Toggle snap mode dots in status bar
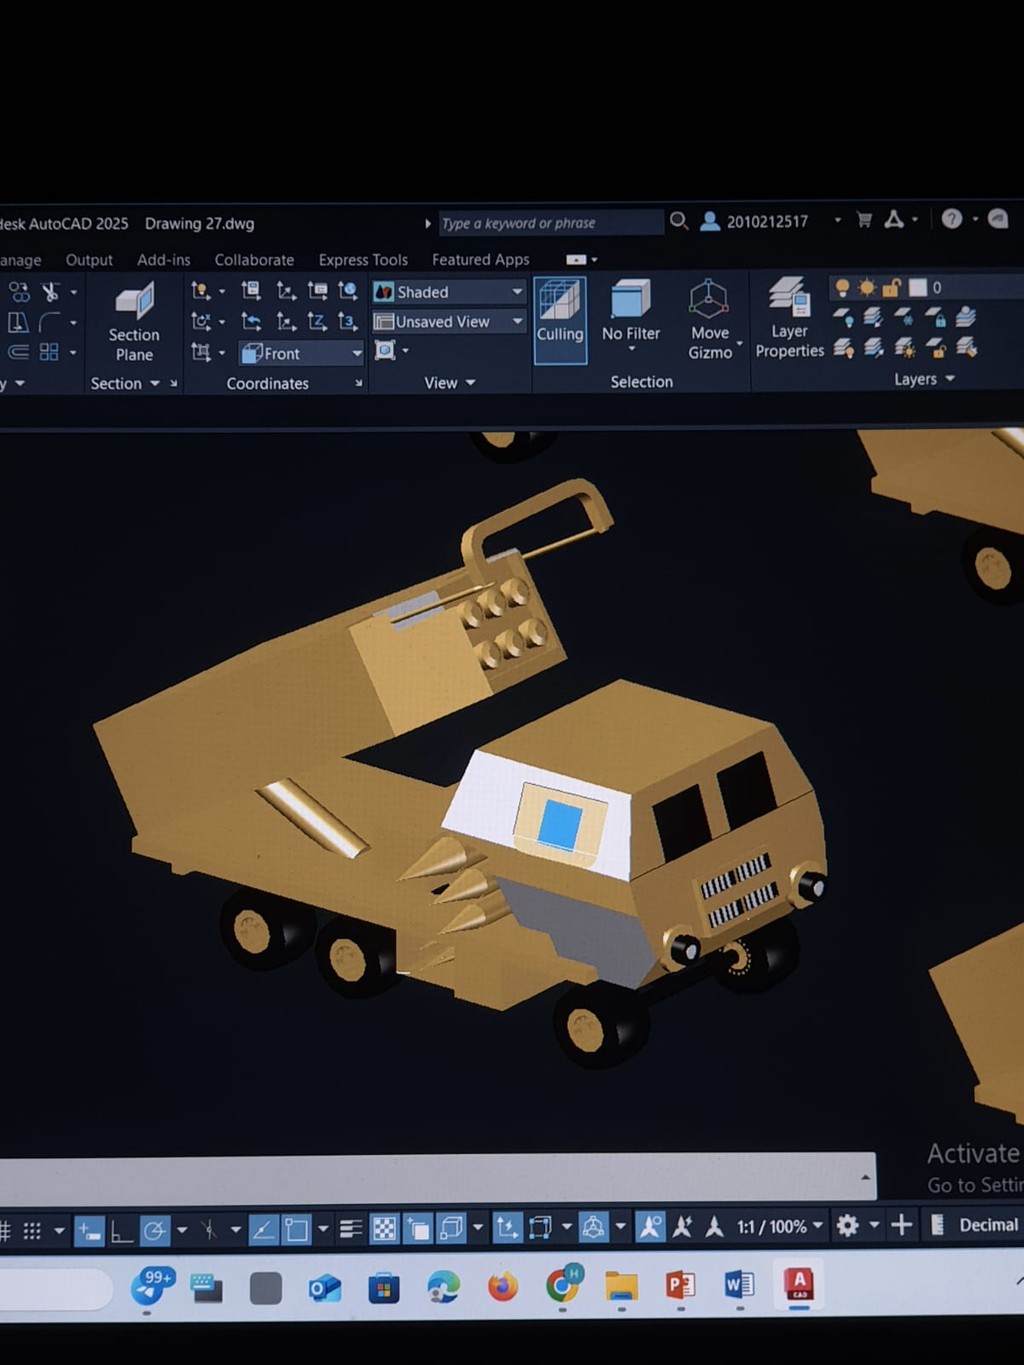The image size is (1024, 1365). (x=32, y=1230)
